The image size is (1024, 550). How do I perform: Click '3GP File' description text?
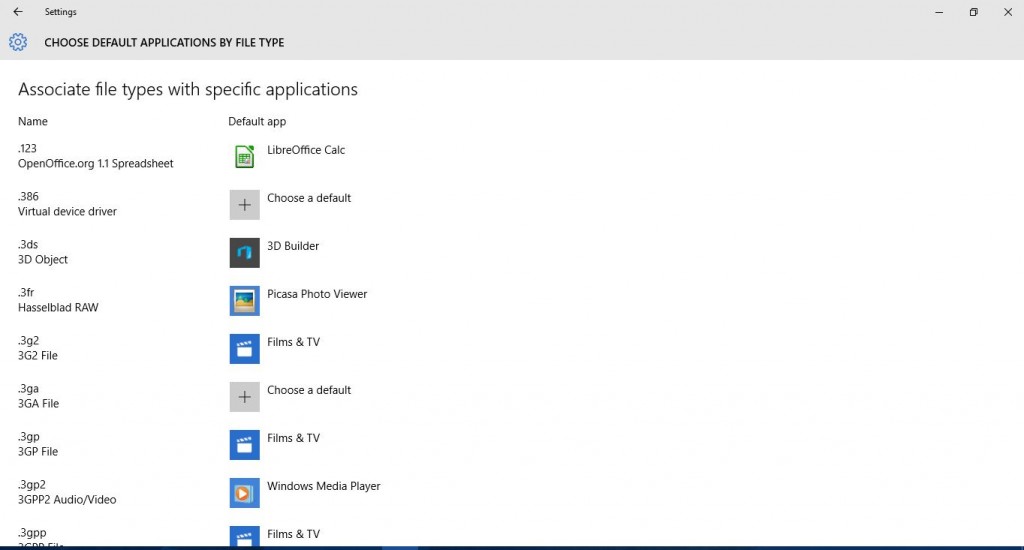[x=38, y=451]
